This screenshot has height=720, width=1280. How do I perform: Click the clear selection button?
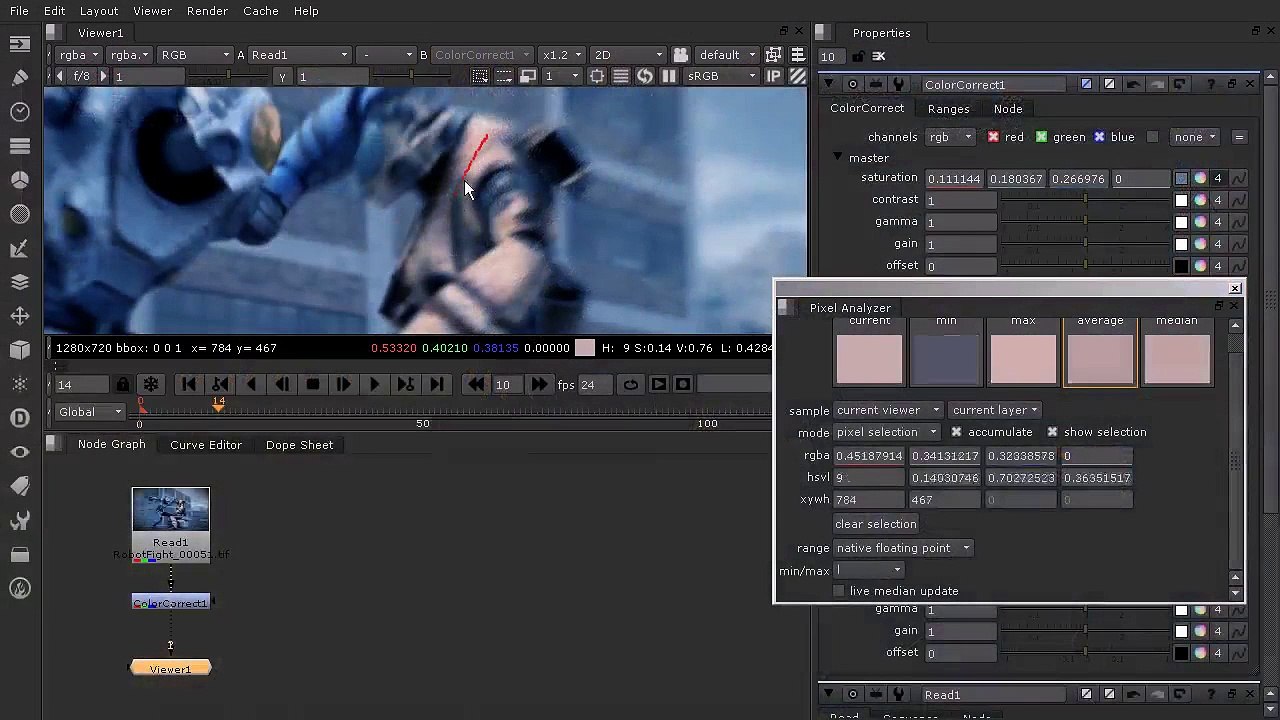[875, 524]
